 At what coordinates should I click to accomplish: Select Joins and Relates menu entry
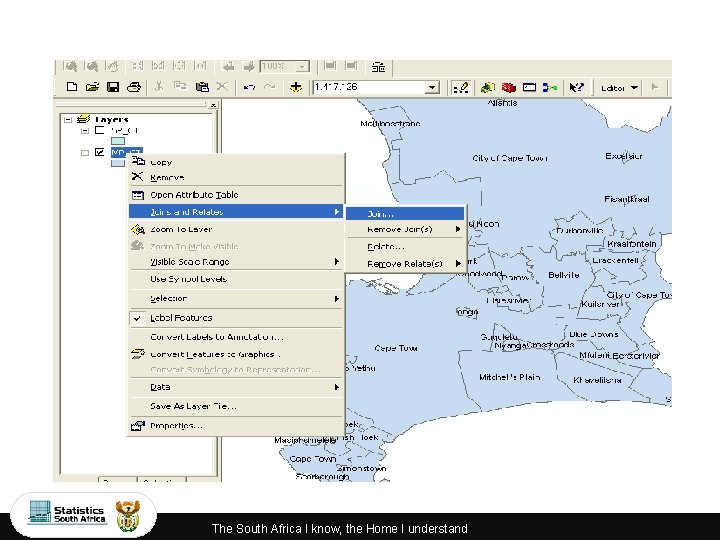tap(236, 212)
